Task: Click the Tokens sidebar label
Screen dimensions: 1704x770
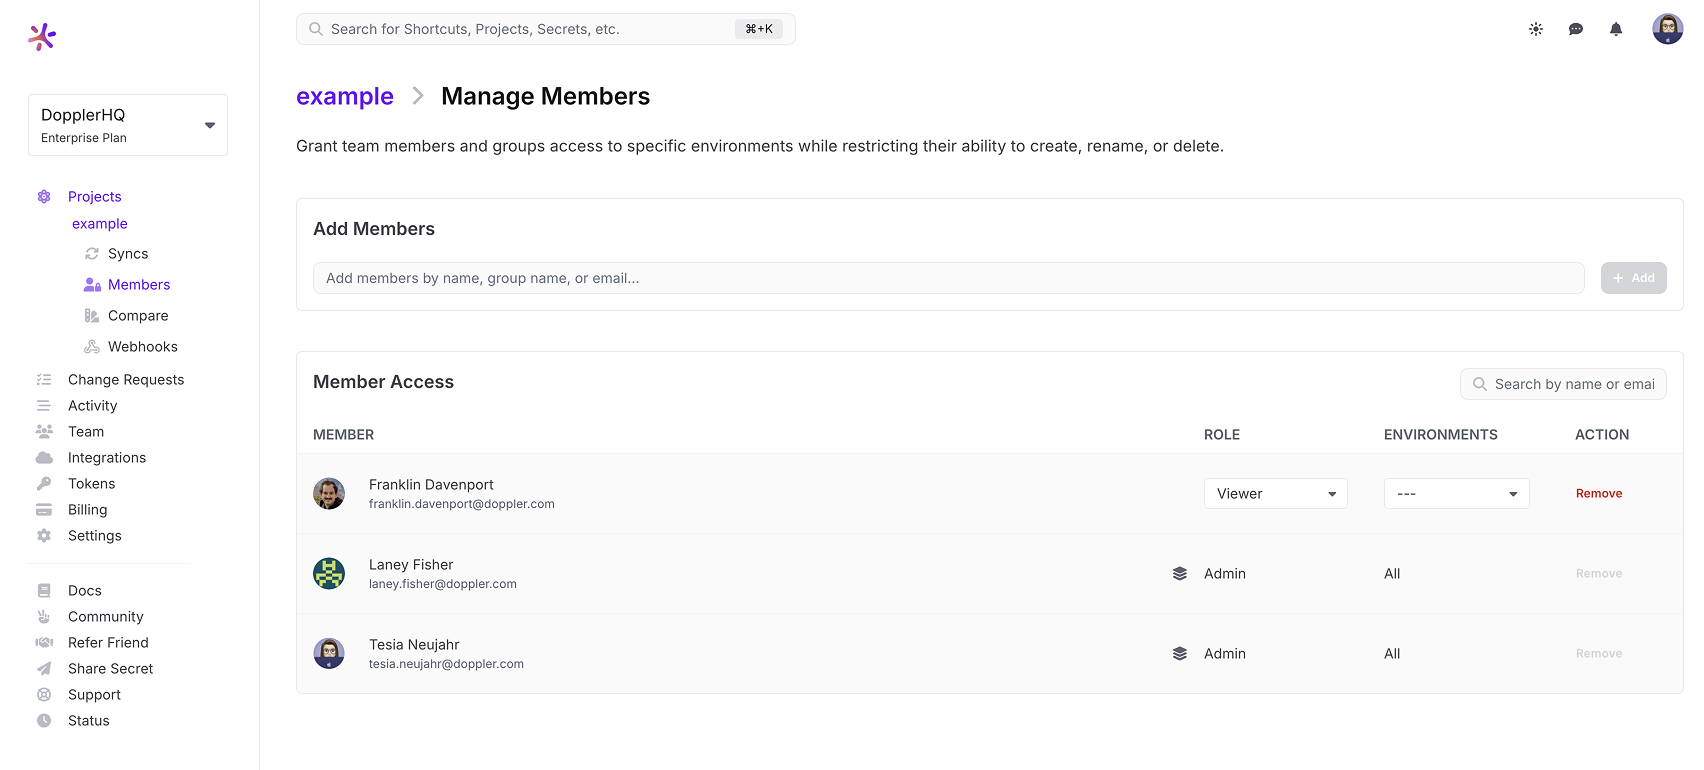Action: point(92,484)
